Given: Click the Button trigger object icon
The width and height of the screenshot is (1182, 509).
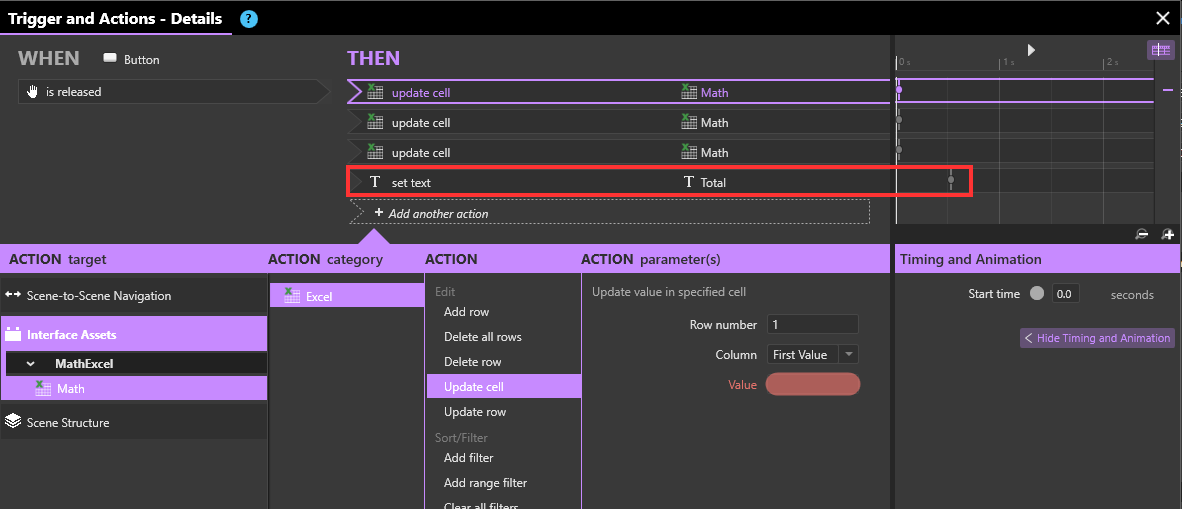Looking at the screenshot, I should click(x=110, y=59).
